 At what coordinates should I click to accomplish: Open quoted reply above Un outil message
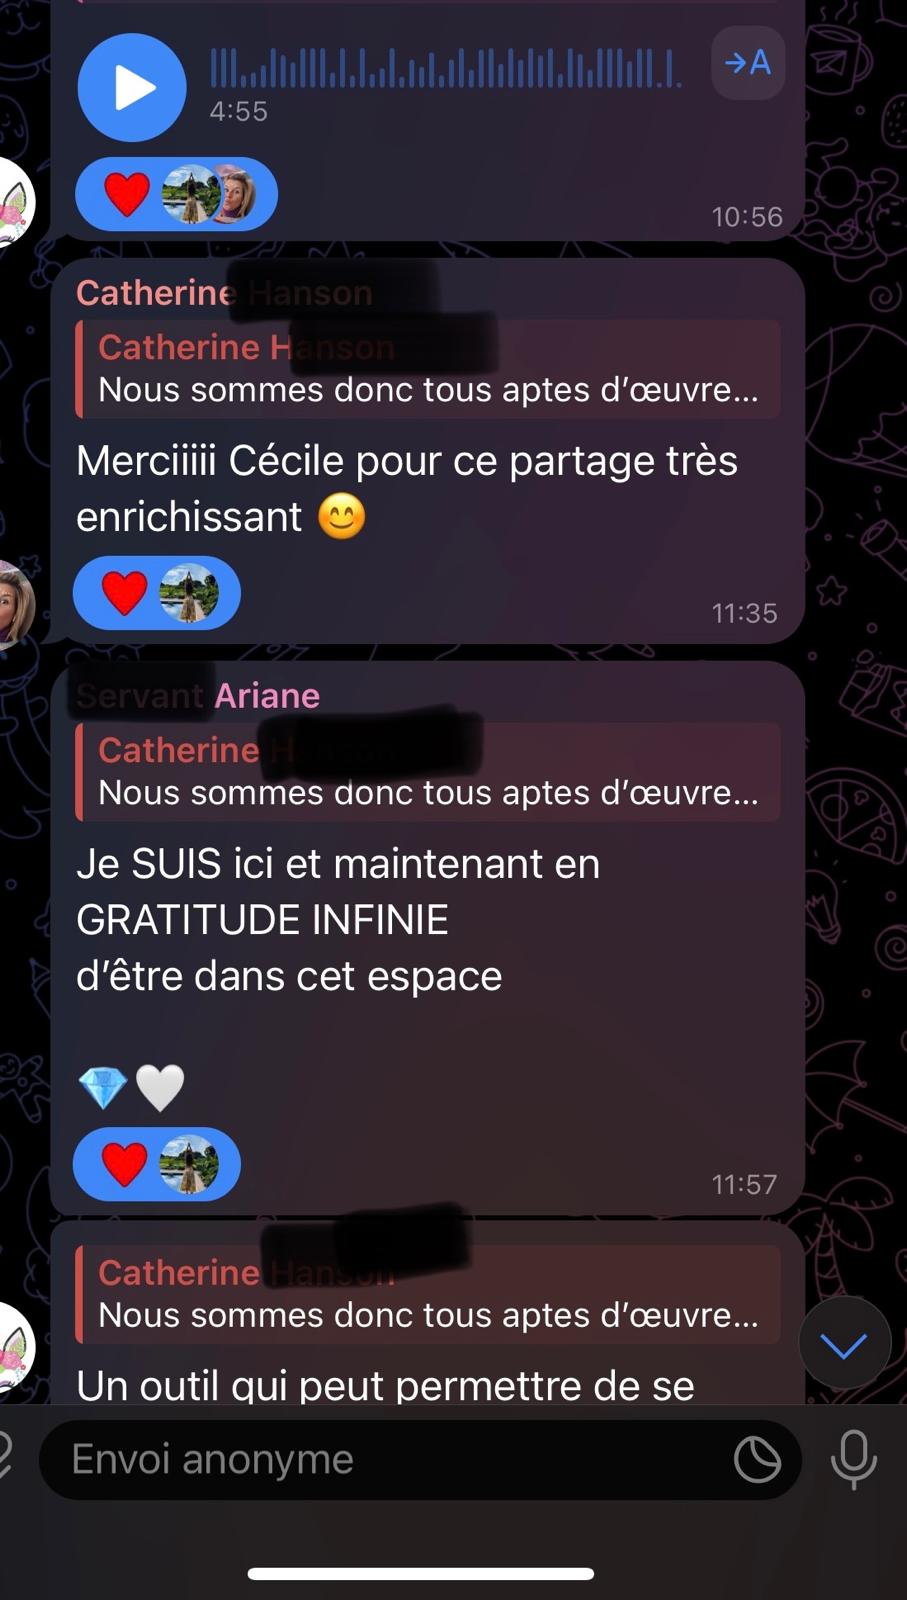click(x=428, y=1295)
